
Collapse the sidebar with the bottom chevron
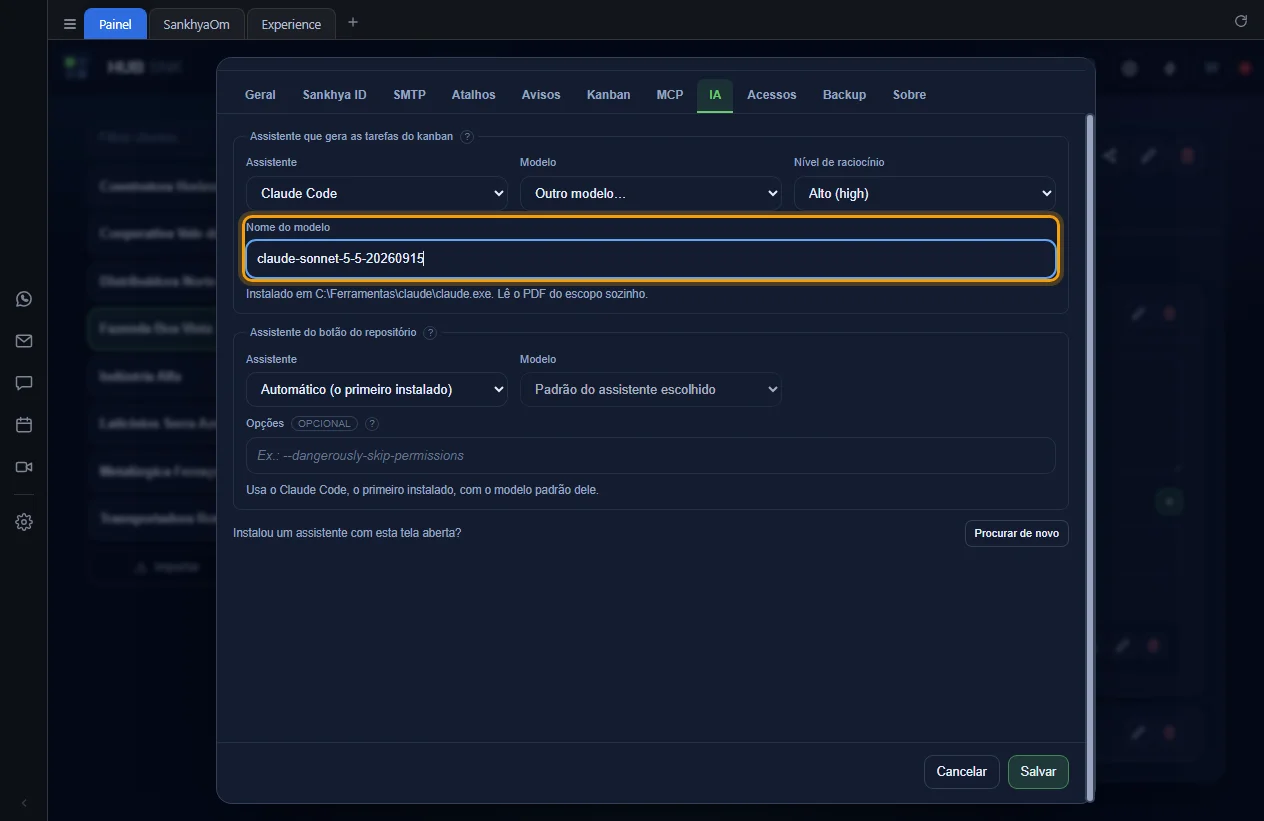(24, 803)
